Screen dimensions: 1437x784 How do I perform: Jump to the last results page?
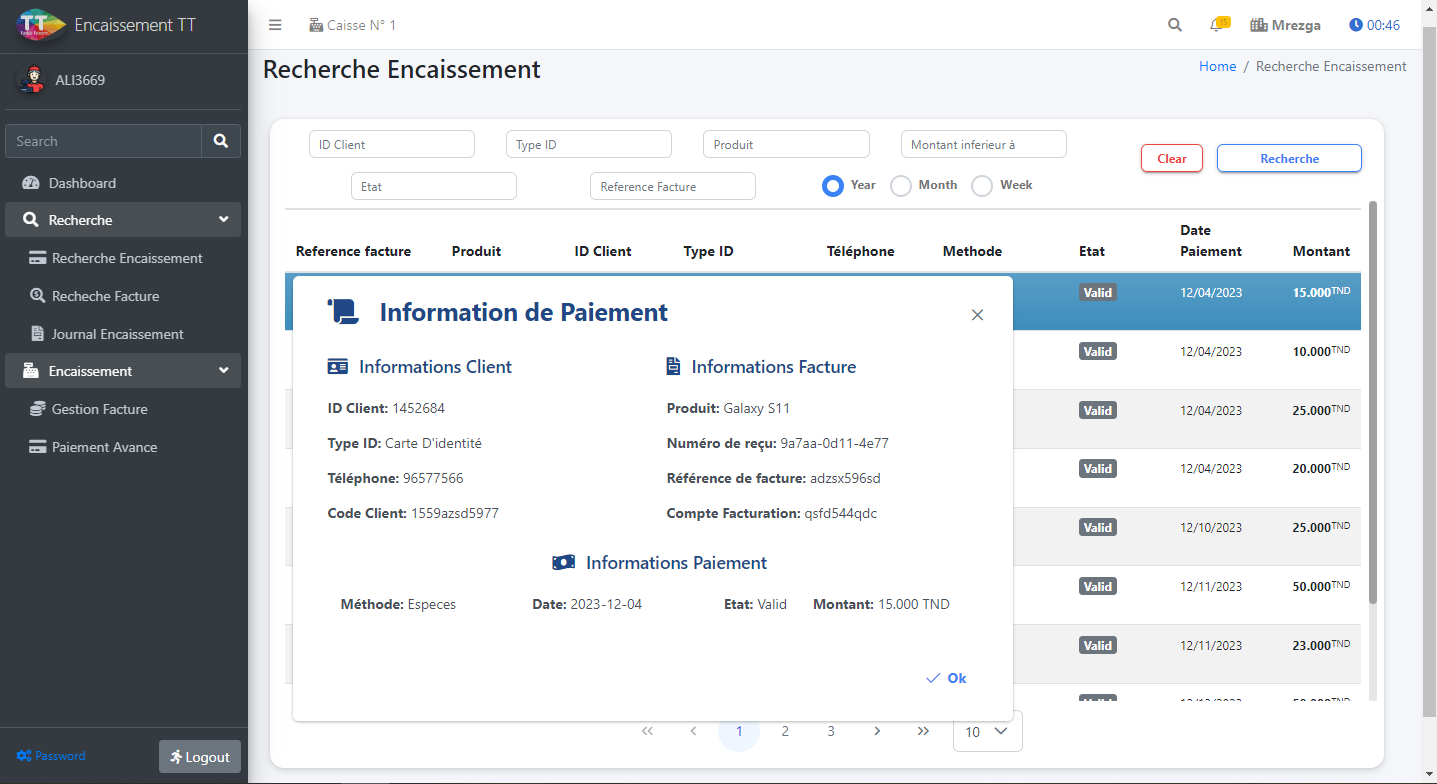tap(923, 731)
